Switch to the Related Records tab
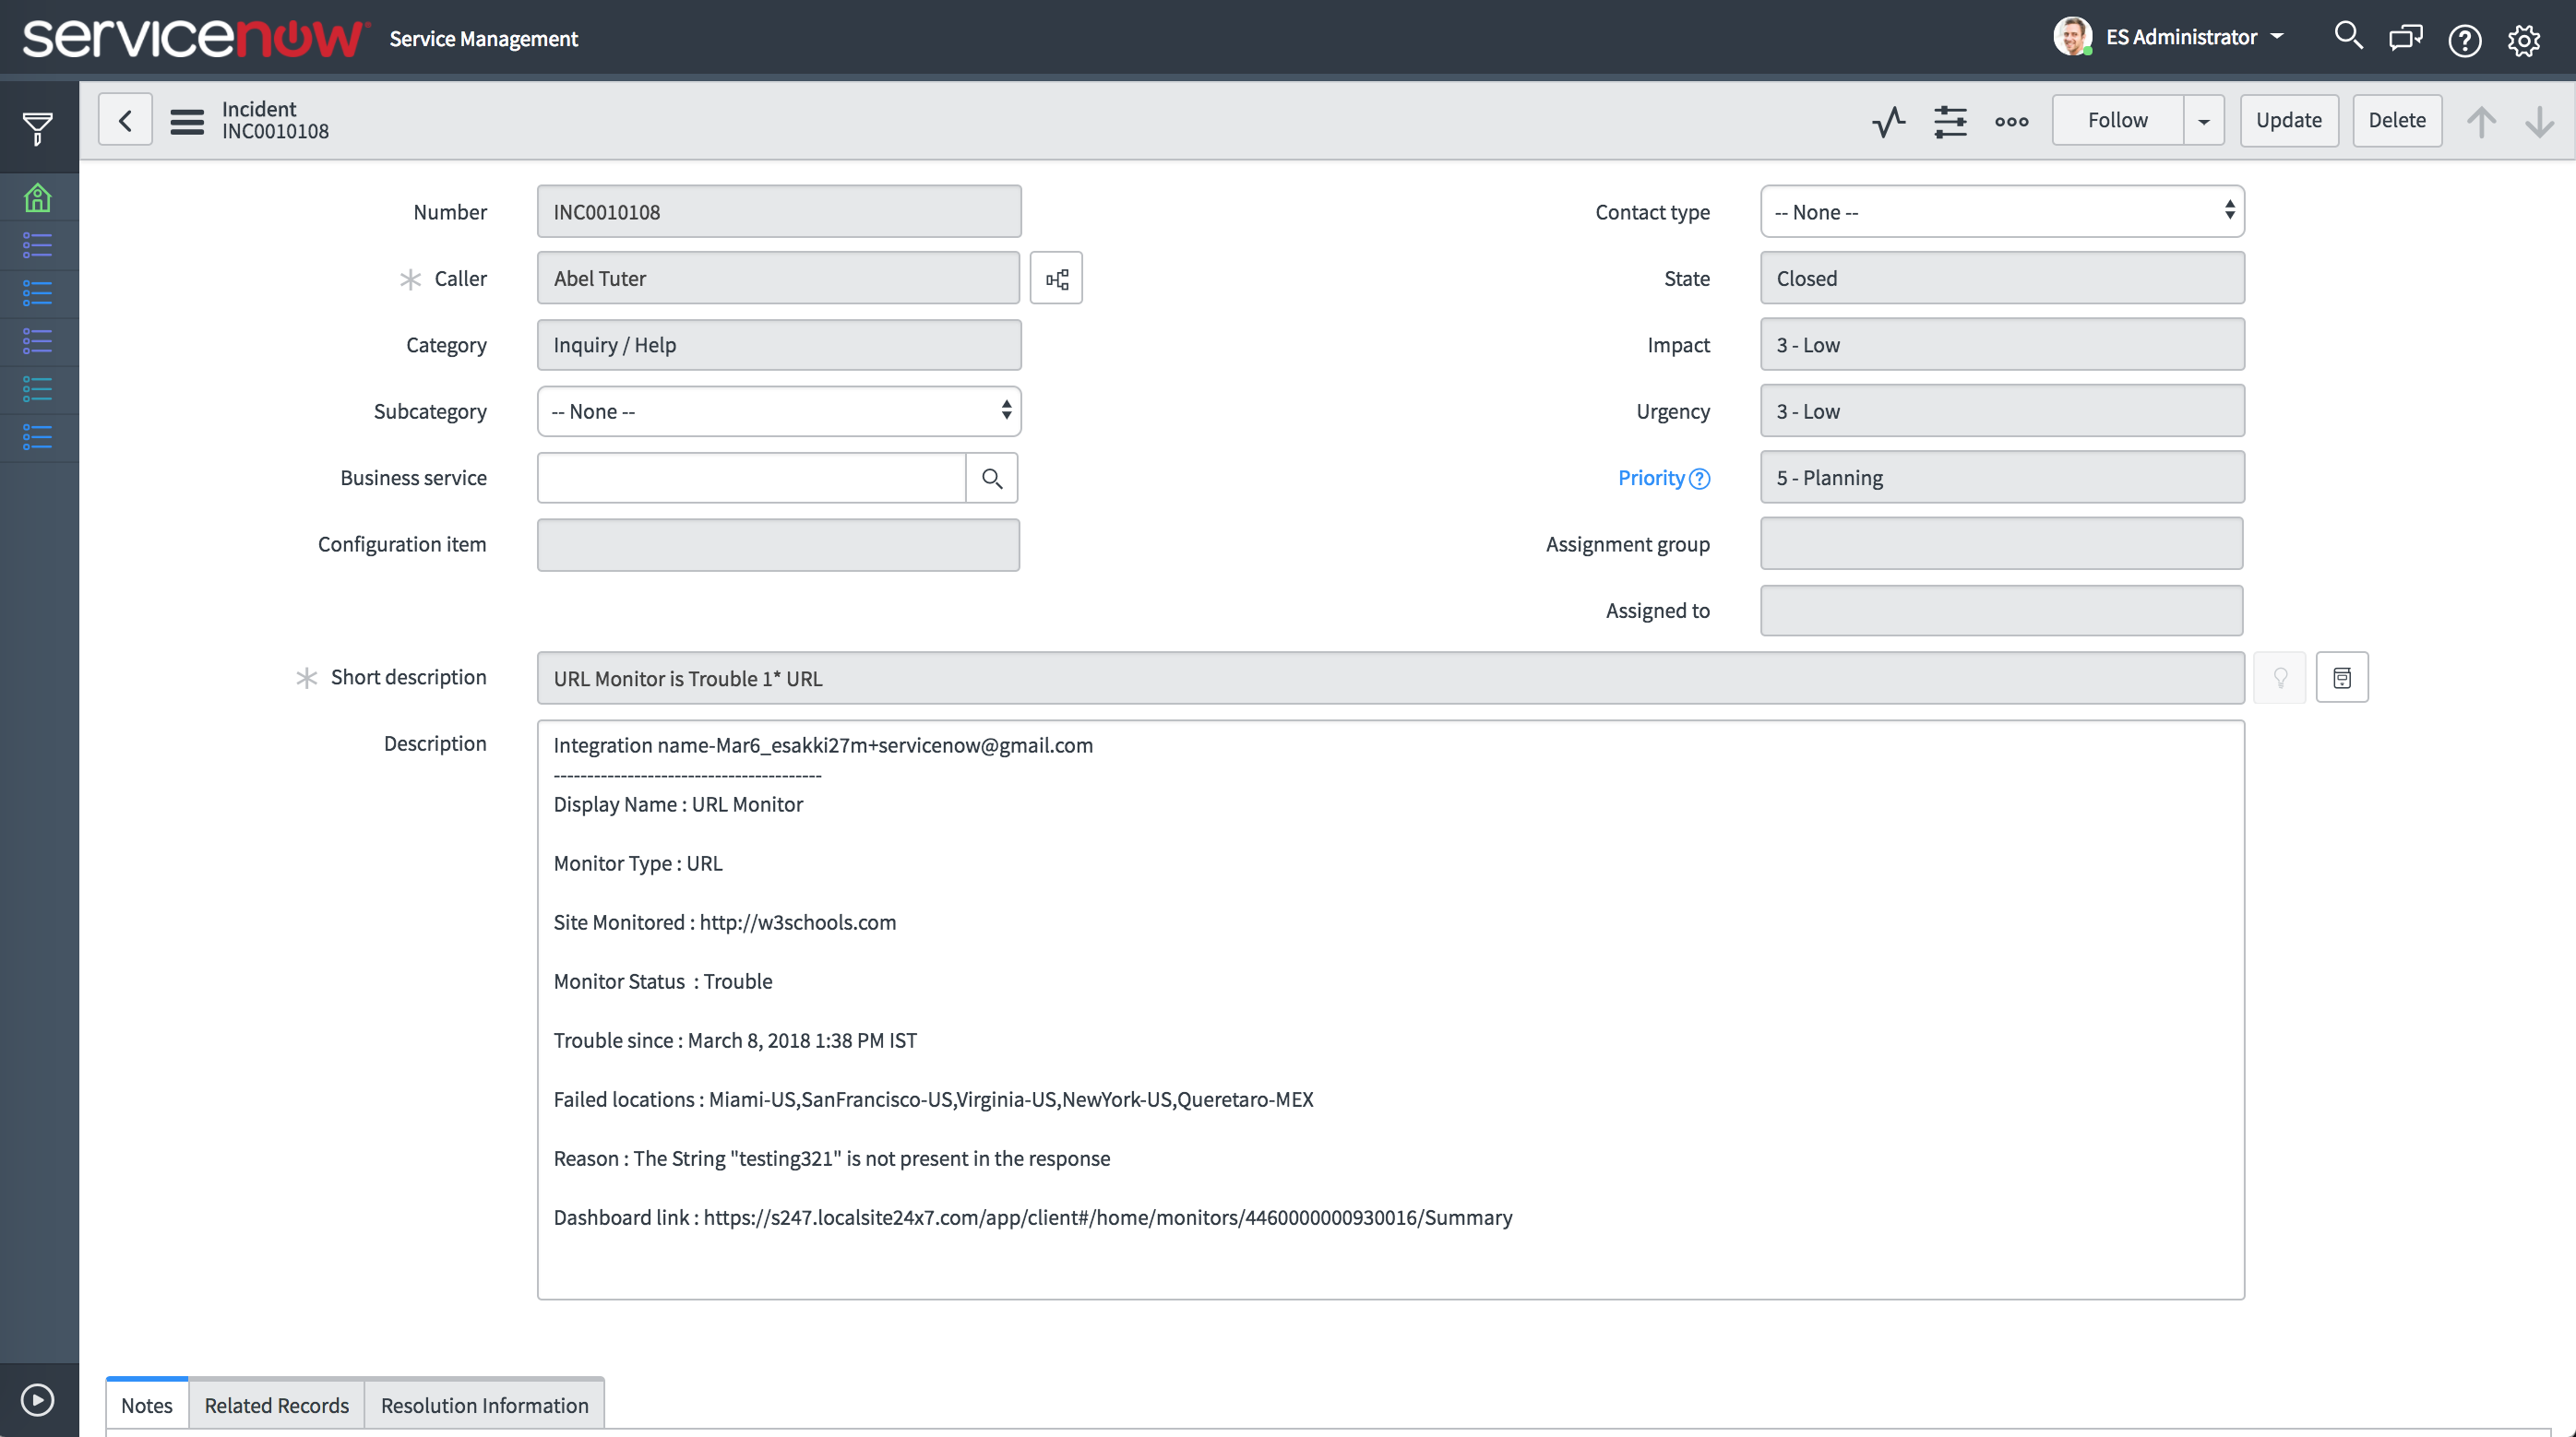The height and width of the screenshot is (1437, 2576). (x=276, y=1405)
